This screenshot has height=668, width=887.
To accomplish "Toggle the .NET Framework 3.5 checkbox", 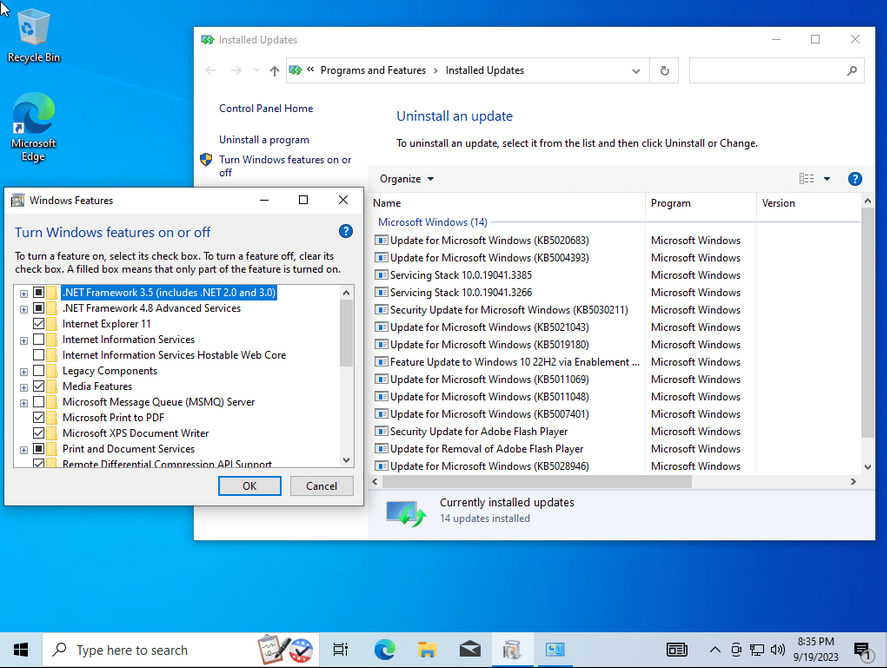I will click(38, 292).
